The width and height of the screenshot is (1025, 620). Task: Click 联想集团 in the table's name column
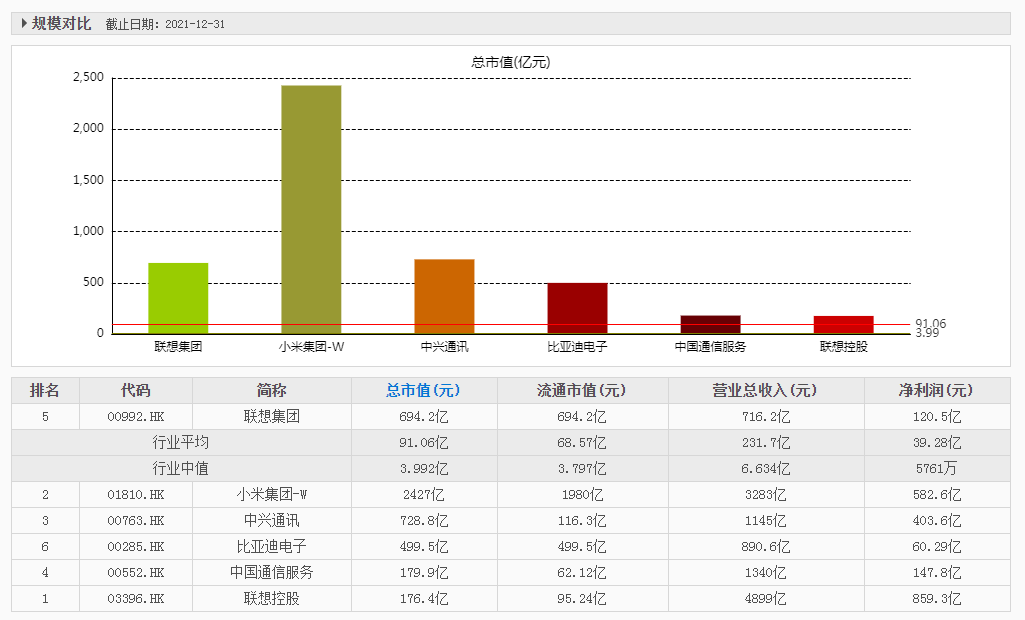271,416
